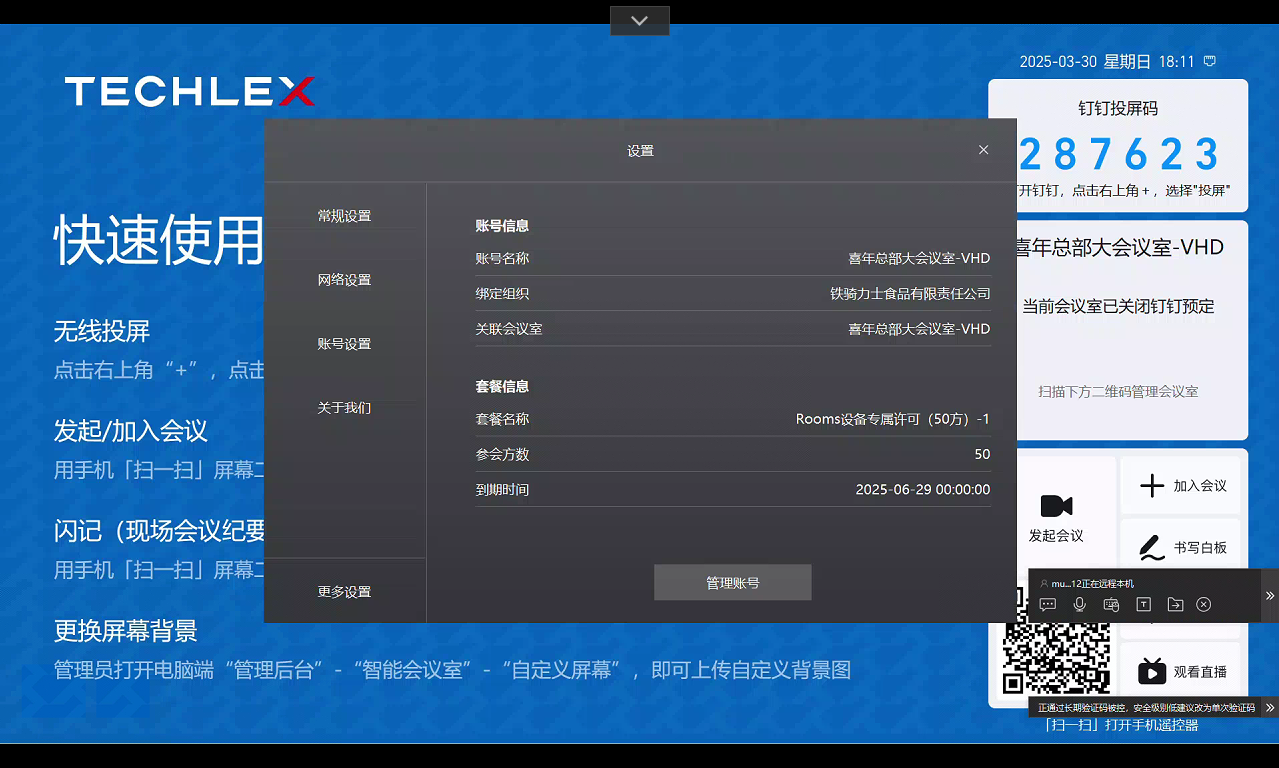The width and height of the screenshot is (1279, 768).
Task: Click the 账号信息 section heading
Action: (502, 226)
